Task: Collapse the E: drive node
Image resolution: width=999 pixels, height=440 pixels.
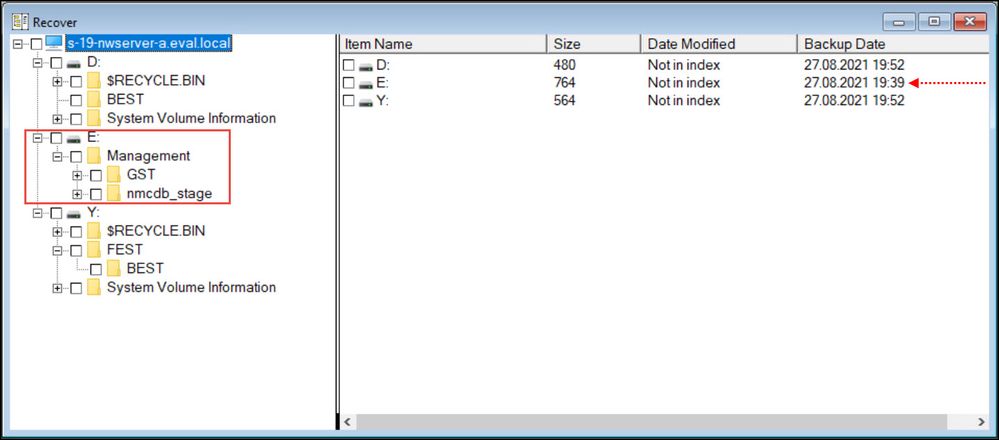Action: coord(38,138)
